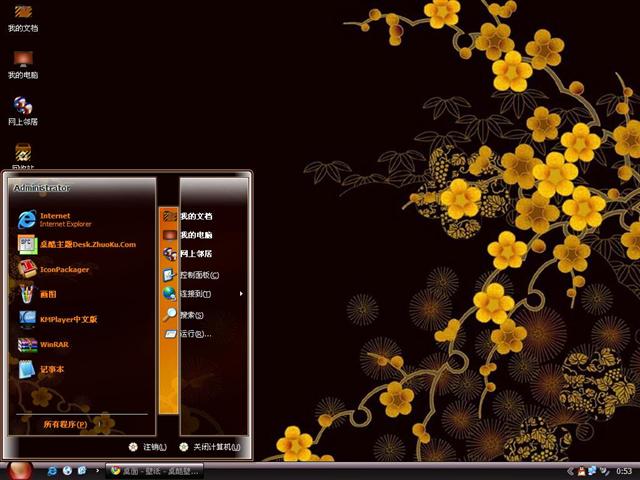The width and height of the screenshot is (640, 480).
Task: Start WinRAR from the Start menu list
Action: click(x=54, y=344)
